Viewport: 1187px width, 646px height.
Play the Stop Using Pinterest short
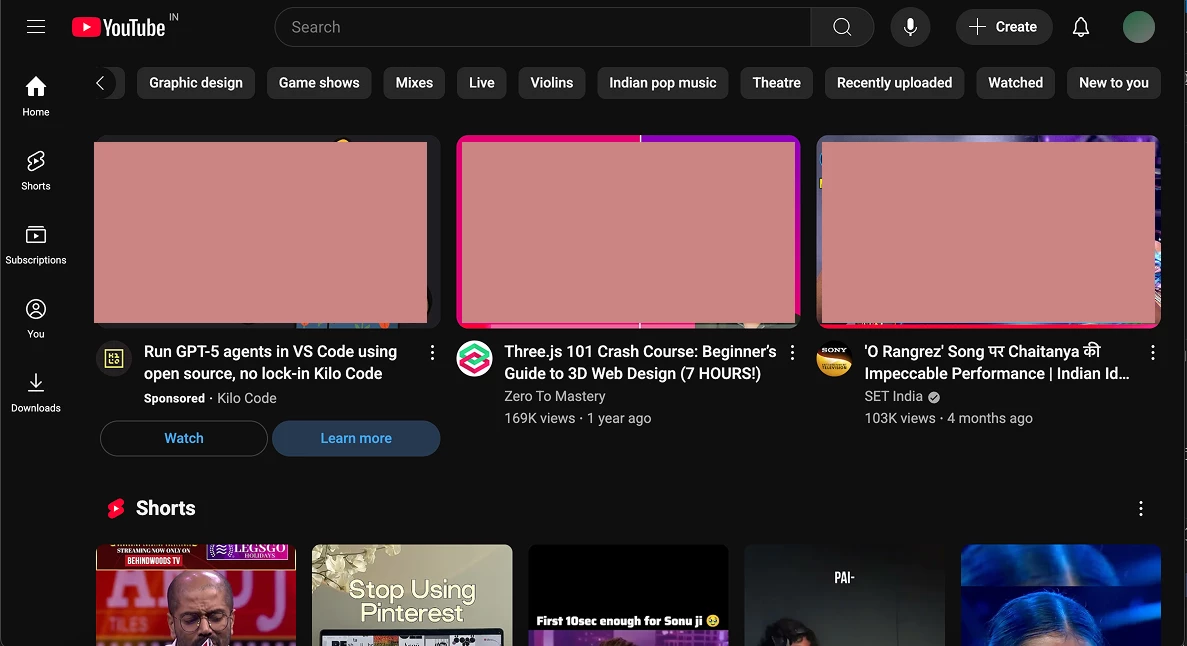[412, 595]
